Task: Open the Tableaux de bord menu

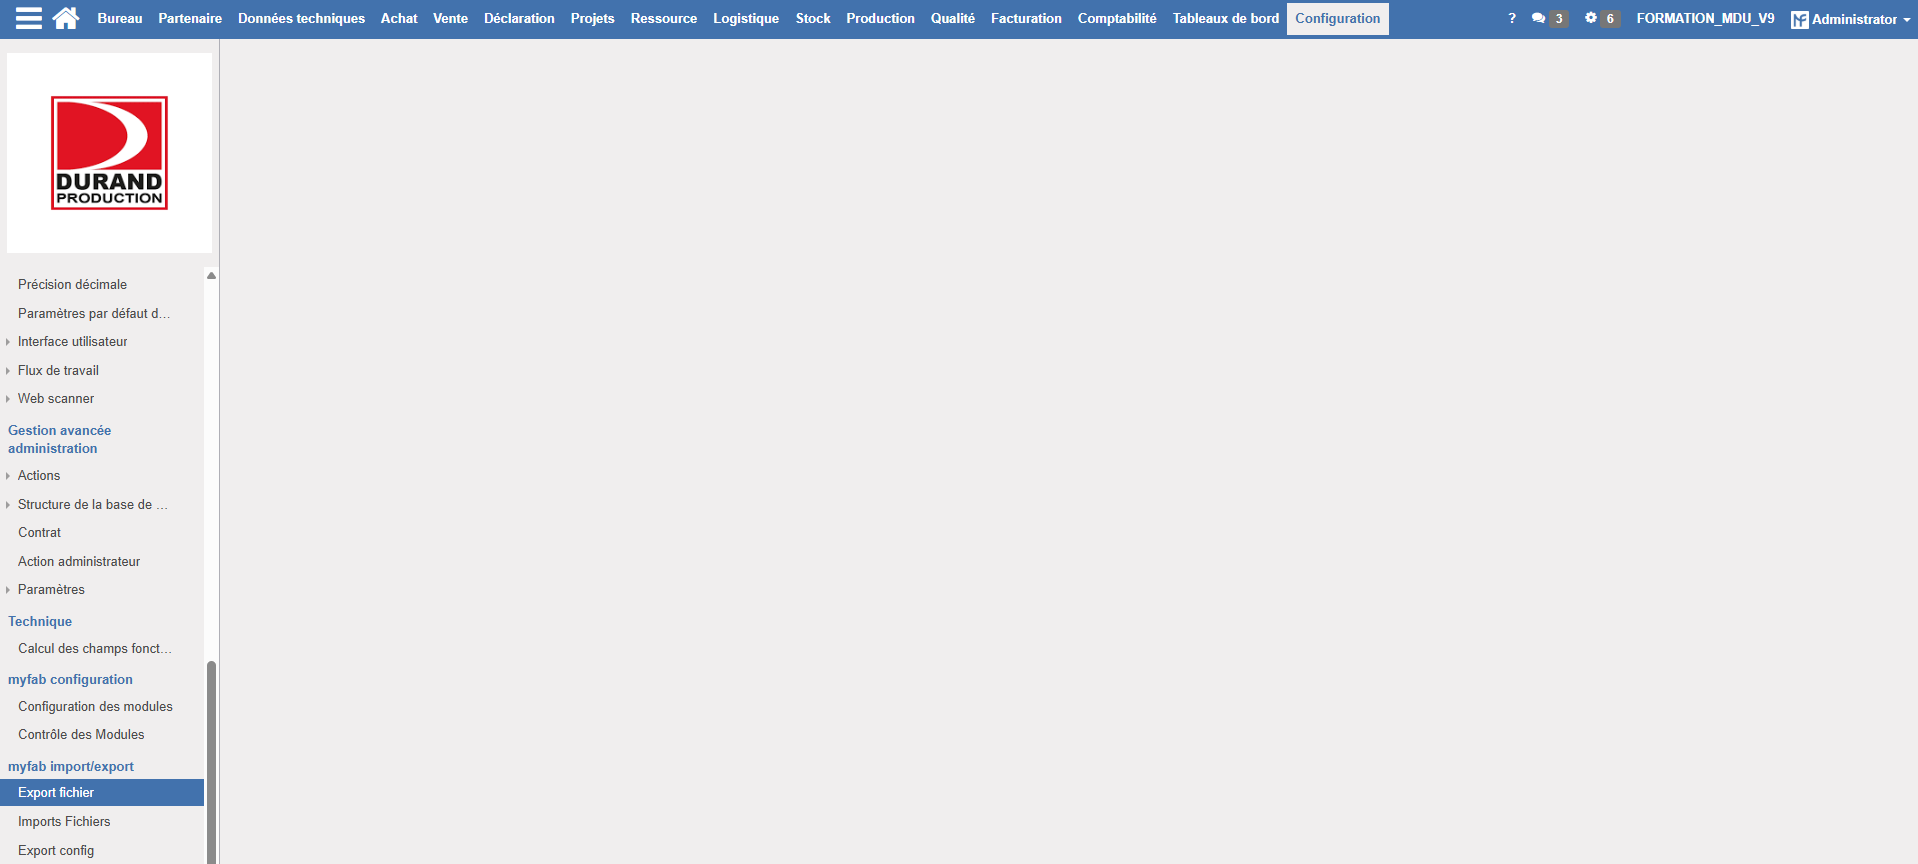Action: click(x=1225, y=19)
